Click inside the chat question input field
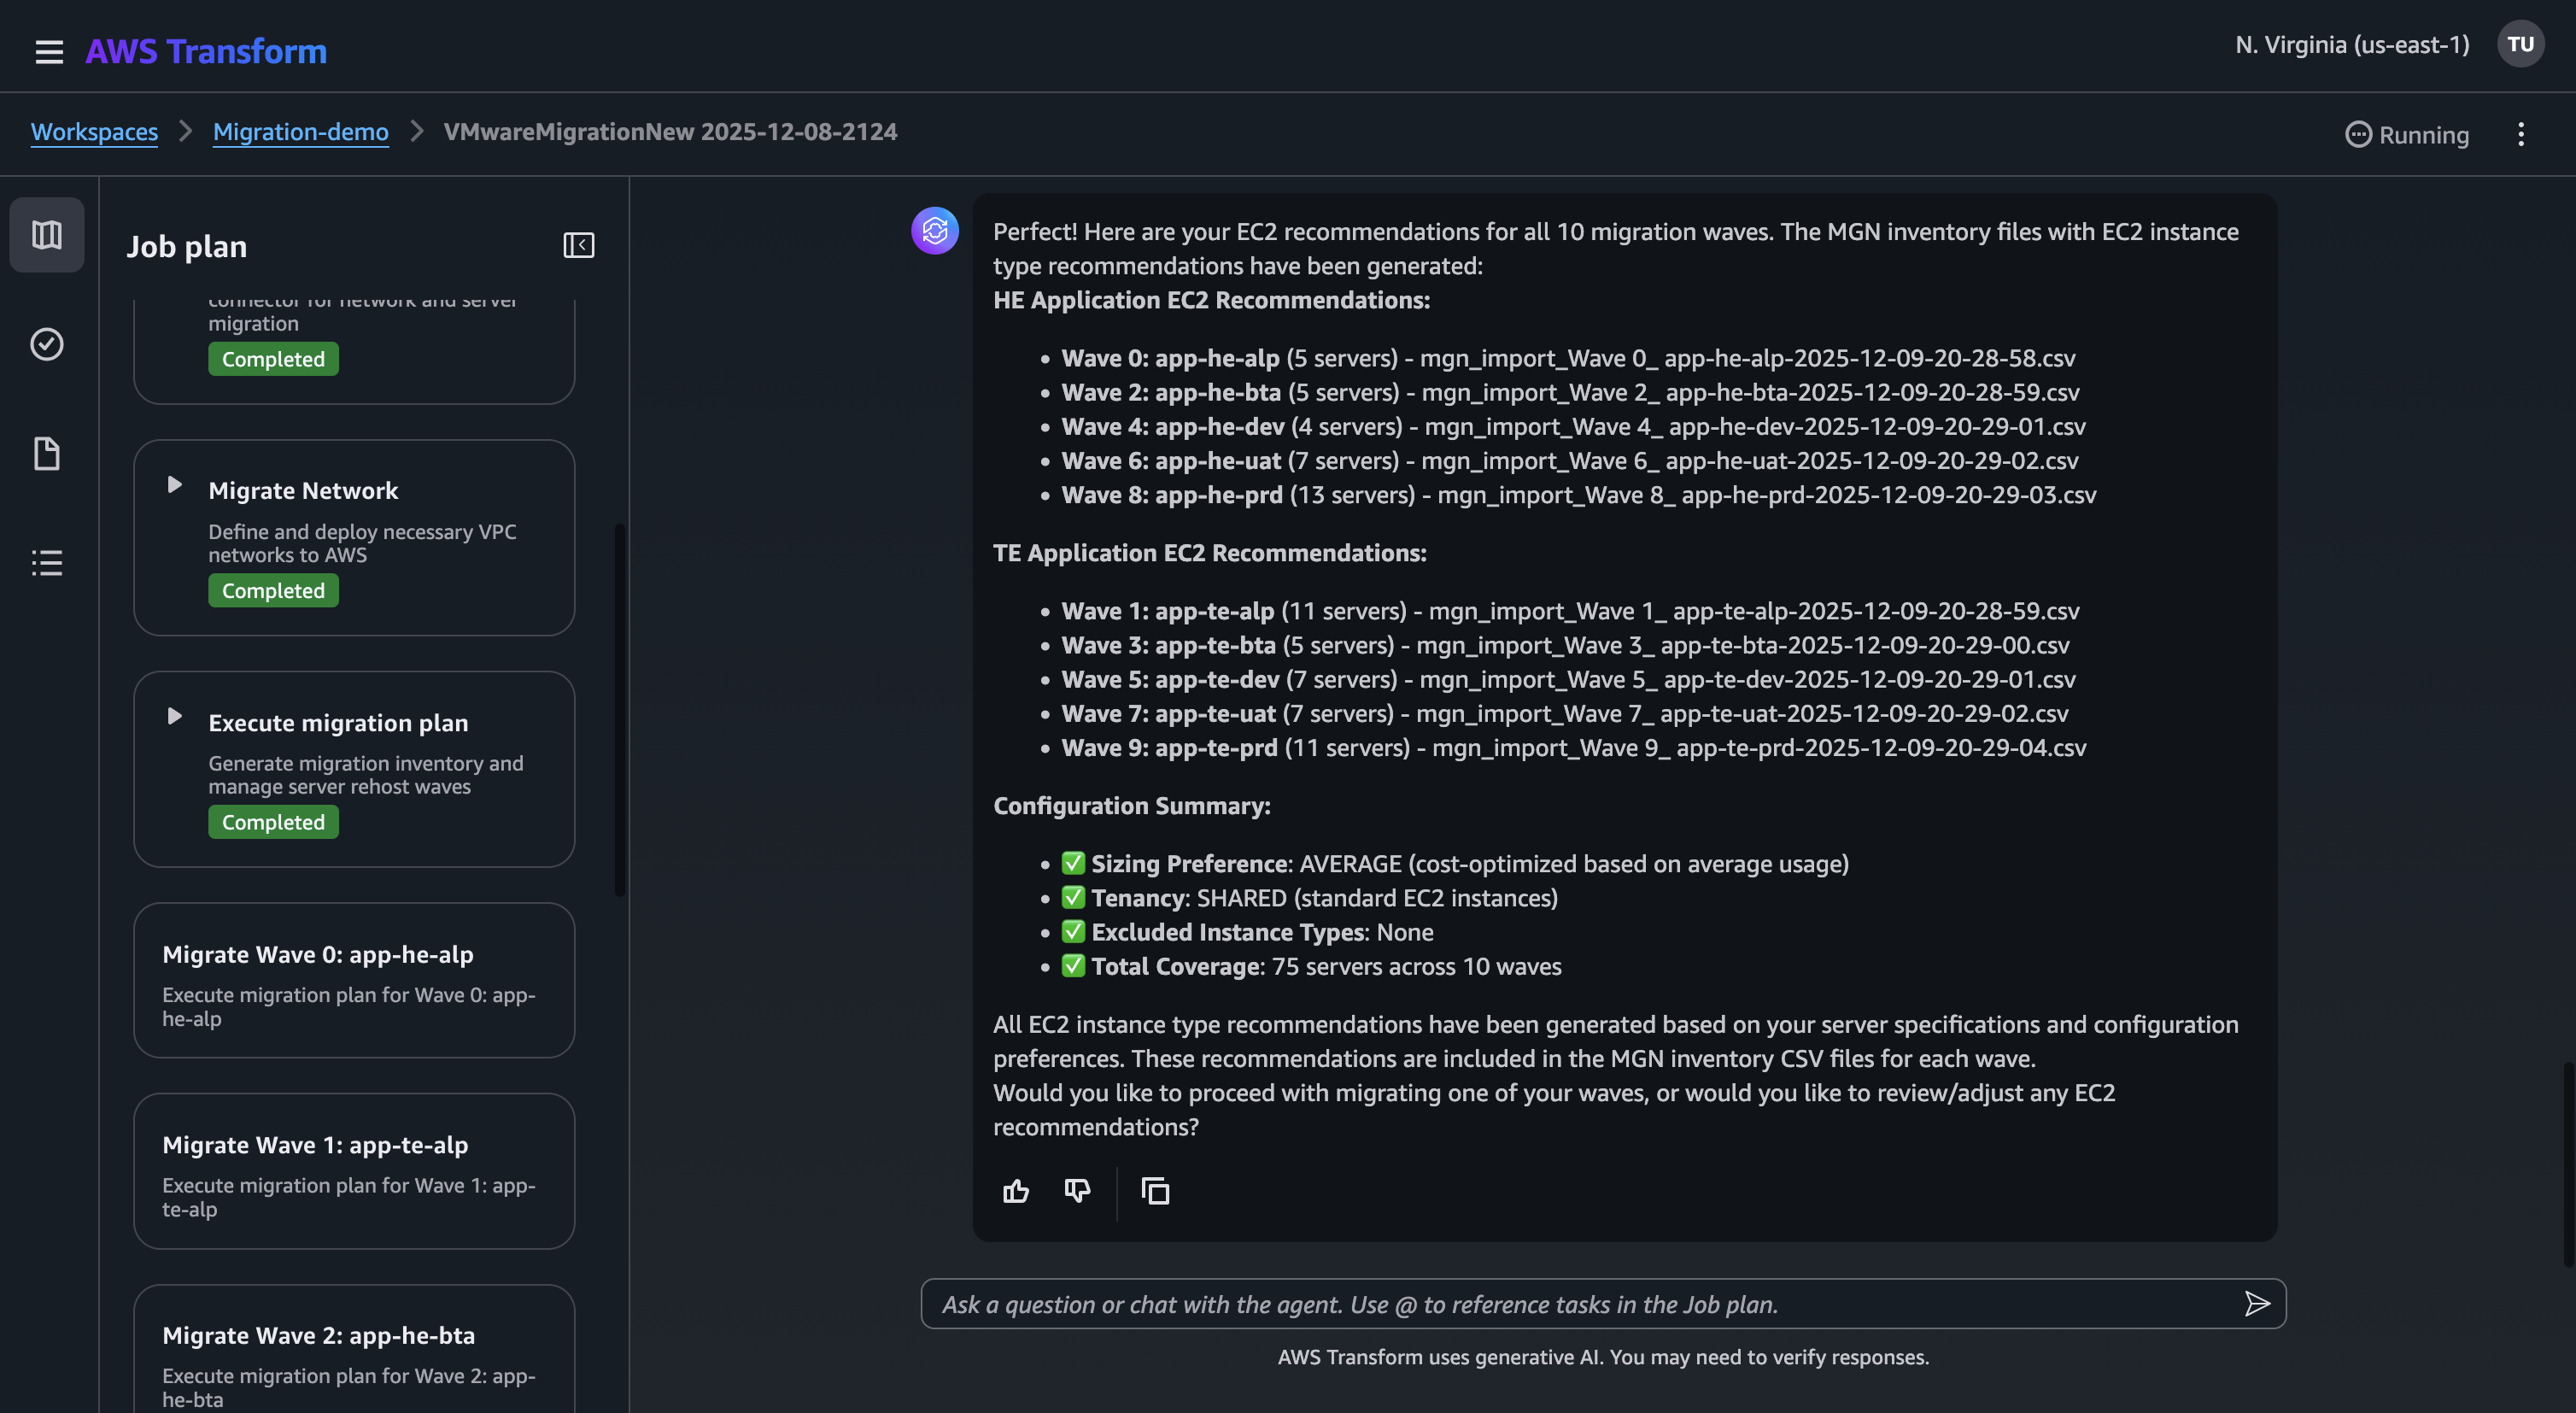2576x1413 pixels. click(1500, 1303)
